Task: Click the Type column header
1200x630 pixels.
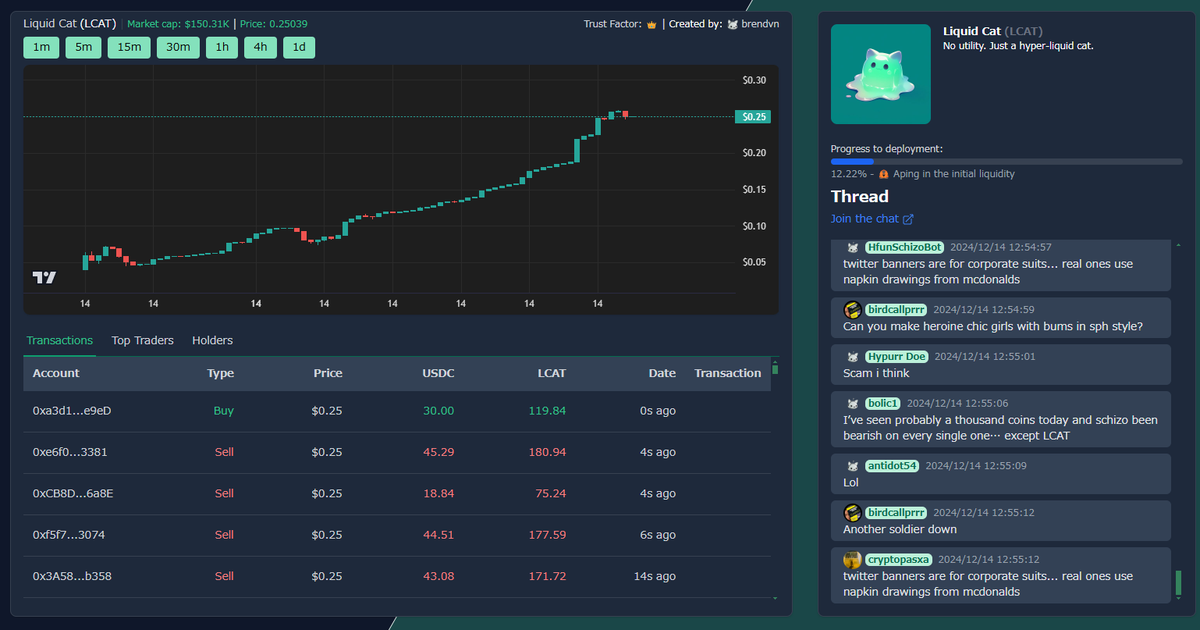Action: (x=220, y=373)
